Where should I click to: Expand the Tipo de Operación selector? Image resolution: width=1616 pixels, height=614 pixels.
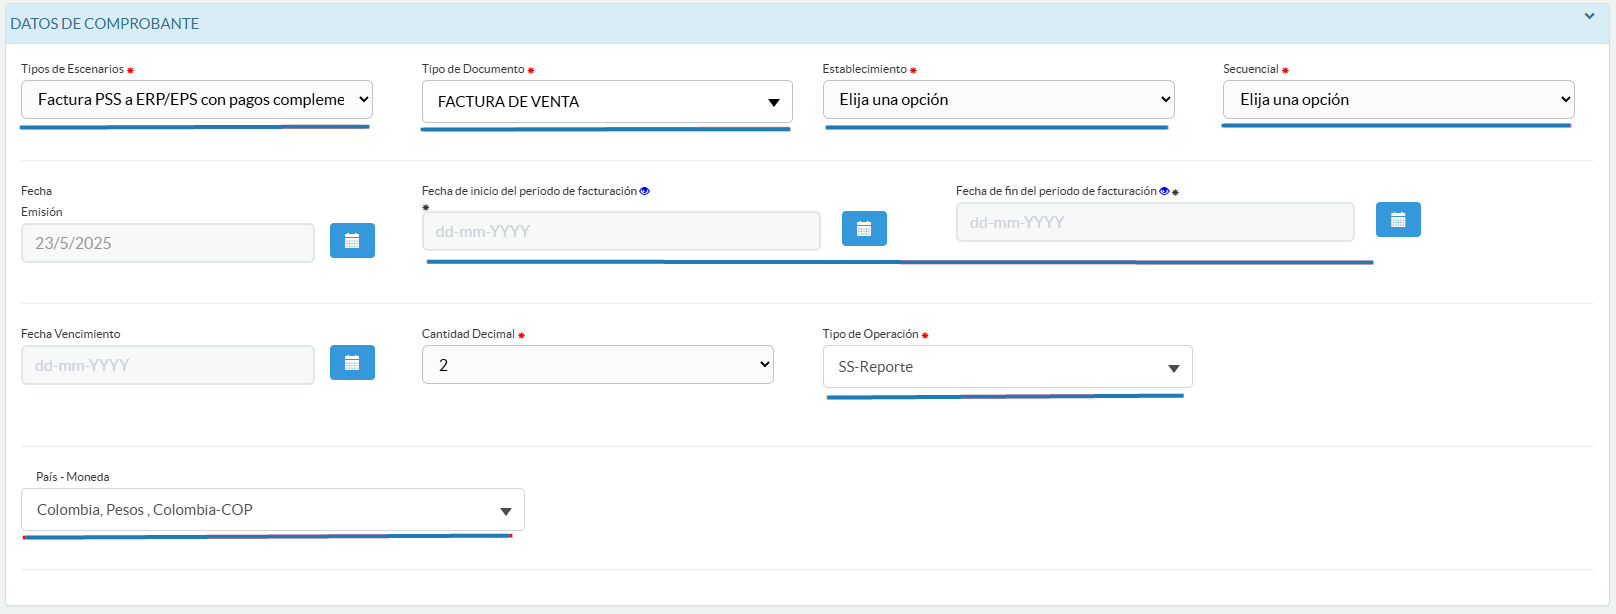(x=1007, y=367)
